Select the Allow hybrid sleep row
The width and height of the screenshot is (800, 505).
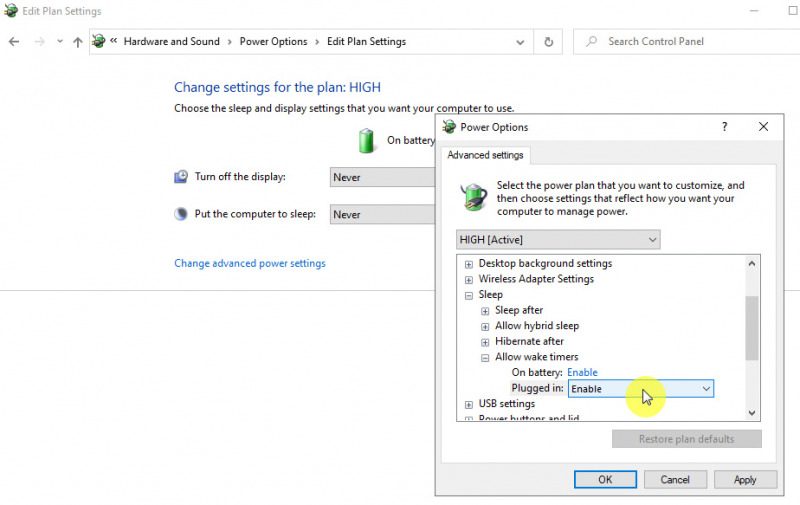coord(537,325)
